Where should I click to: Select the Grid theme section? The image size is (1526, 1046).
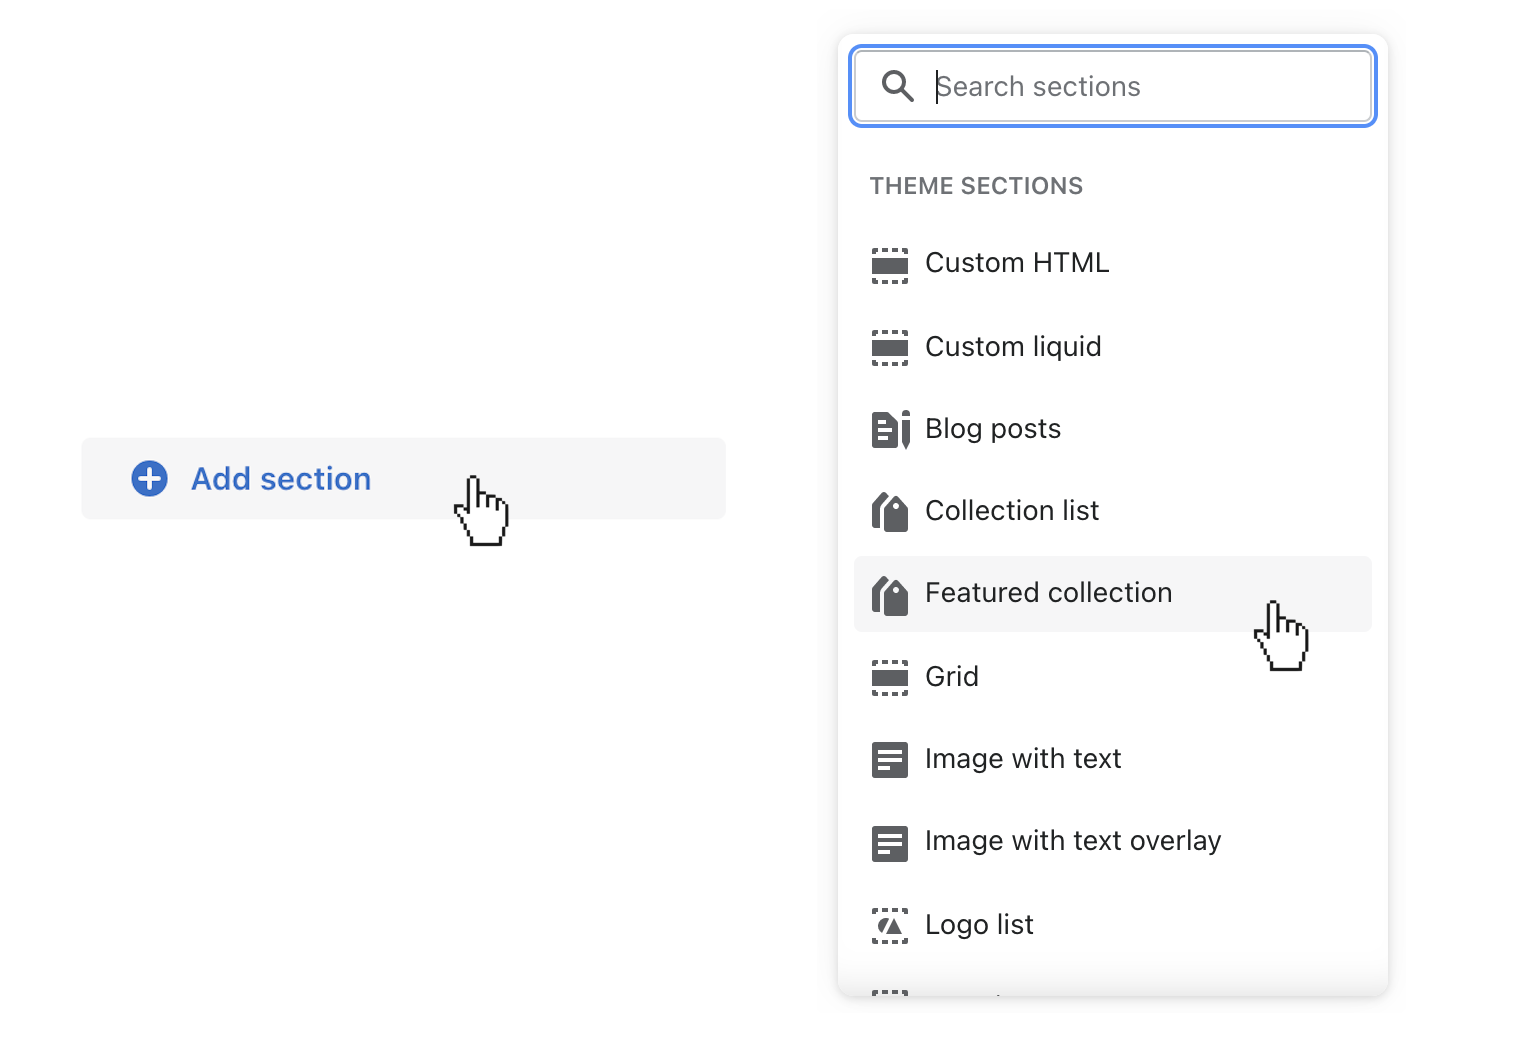coord(951,677)
